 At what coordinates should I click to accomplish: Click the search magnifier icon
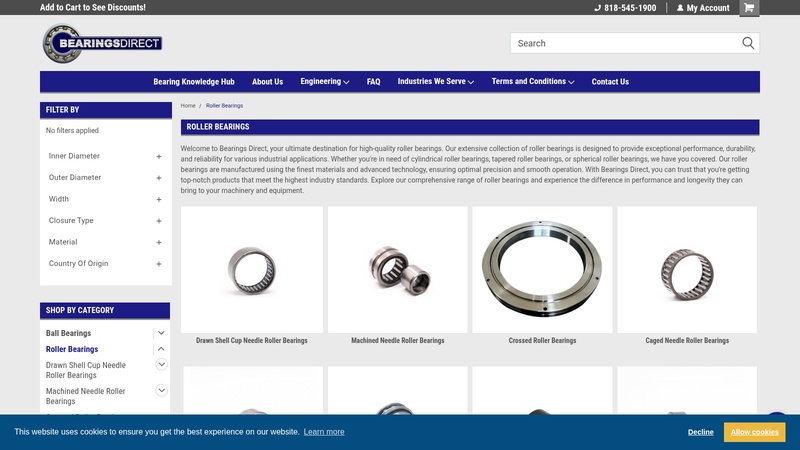pyautogui.click(x=748, y=43)
